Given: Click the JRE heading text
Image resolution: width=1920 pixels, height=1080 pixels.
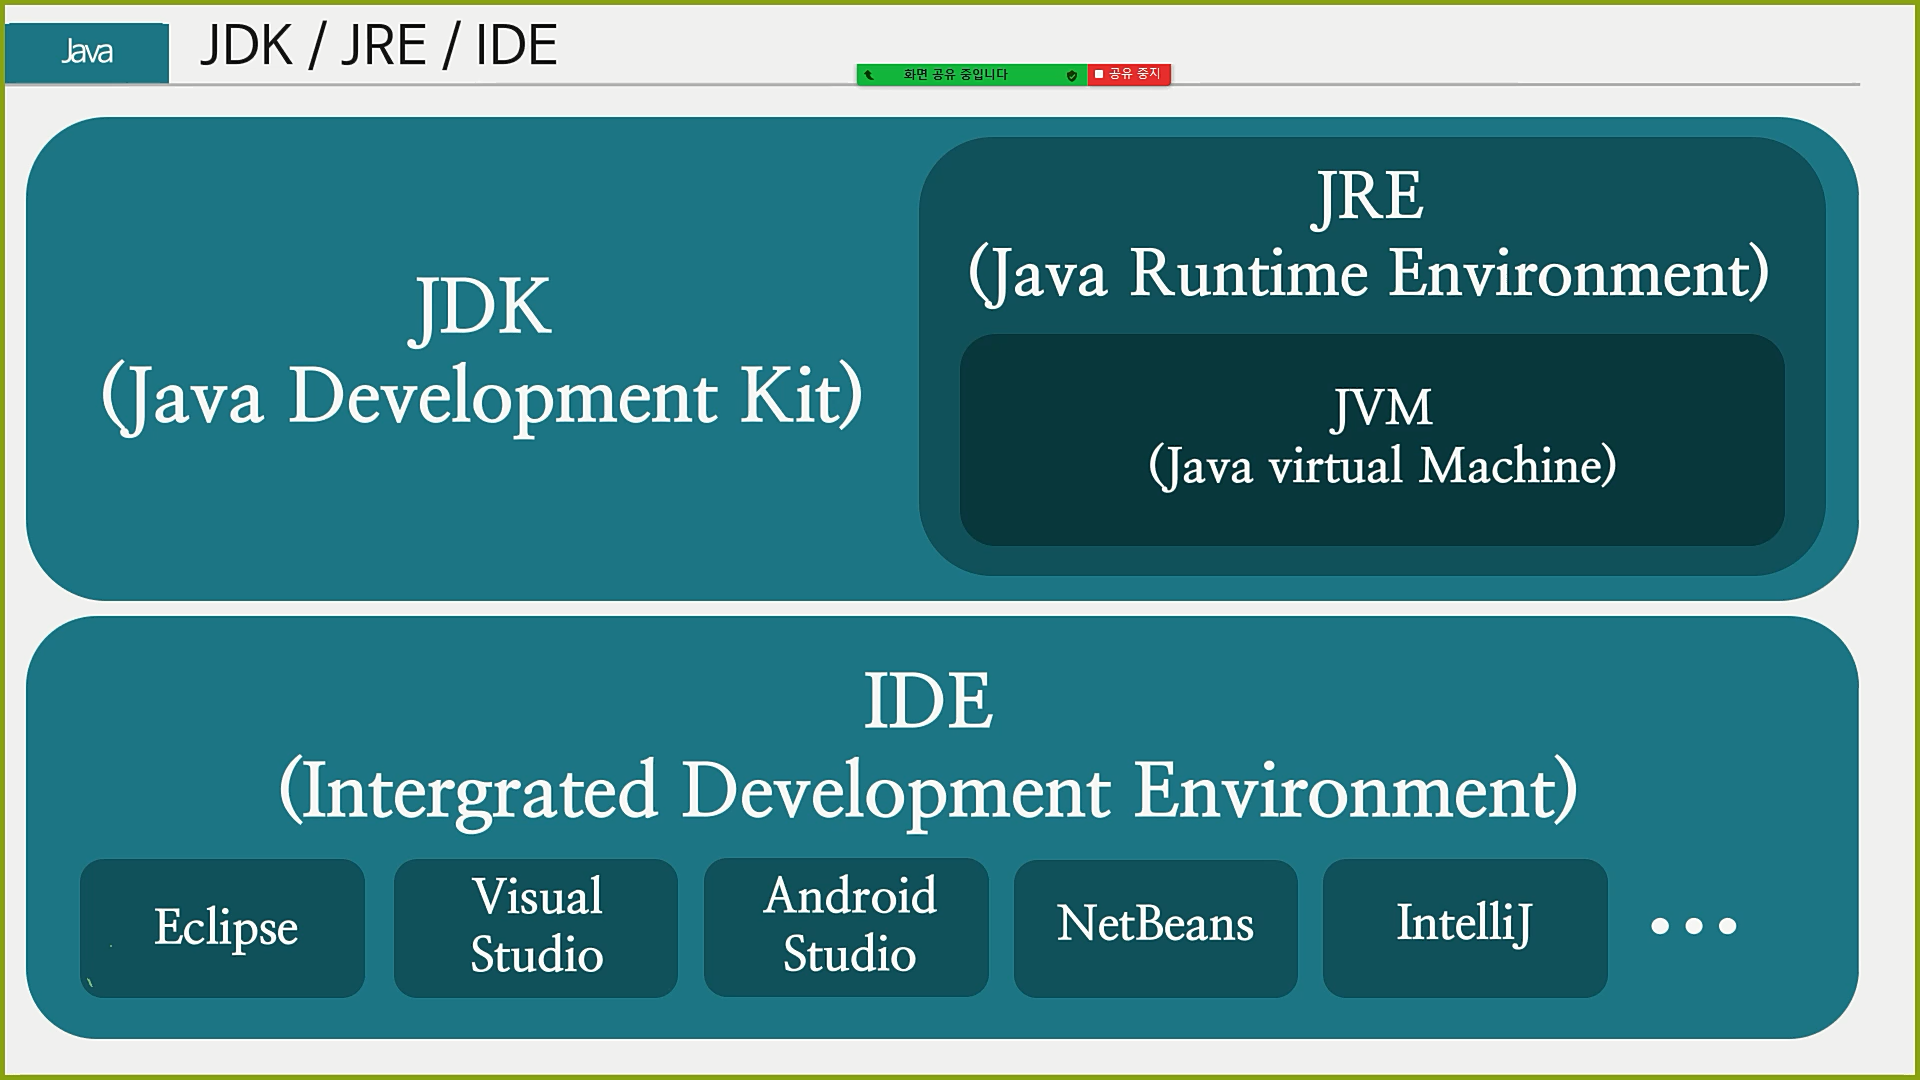Looking at the screenshot, I should [1368, 196].
